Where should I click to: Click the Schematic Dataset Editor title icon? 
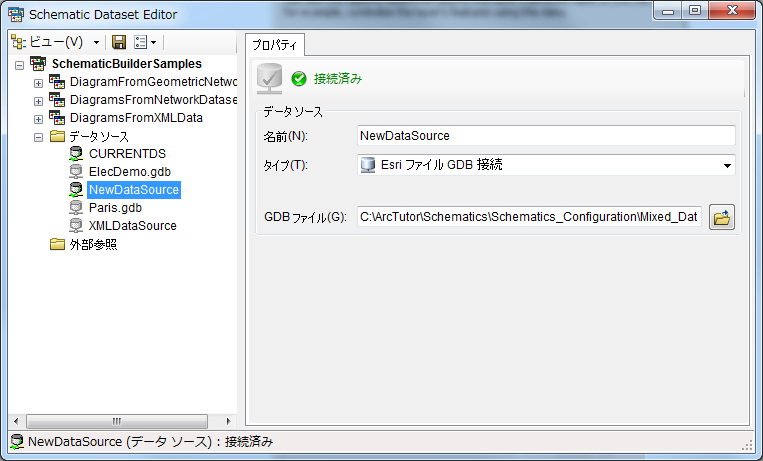point(16,15)
